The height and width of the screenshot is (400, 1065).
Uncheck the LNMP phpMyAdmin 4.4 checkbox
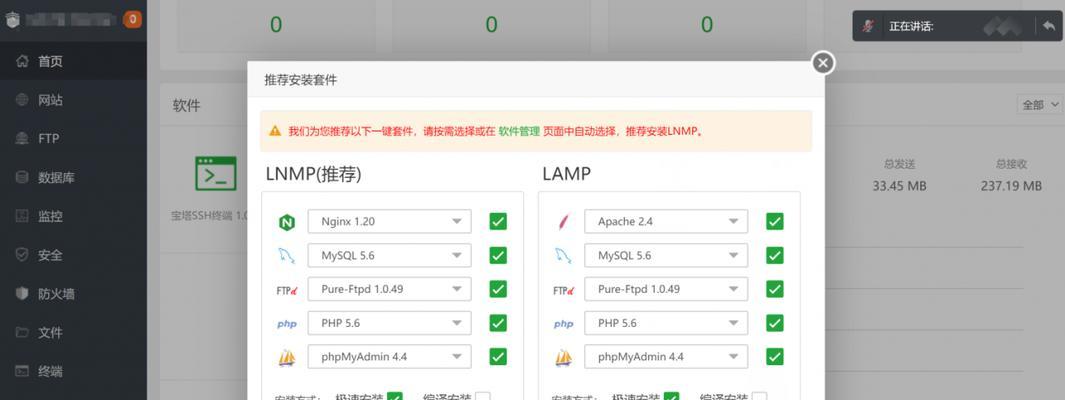(x=498, y=357)
